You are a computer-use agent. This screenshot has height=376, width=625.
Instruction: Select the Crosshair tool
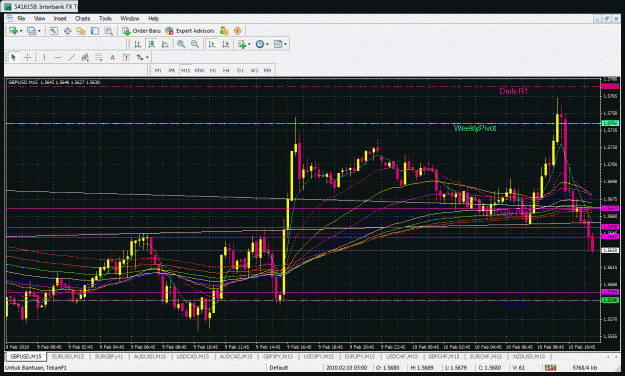[x=27, y=57]
